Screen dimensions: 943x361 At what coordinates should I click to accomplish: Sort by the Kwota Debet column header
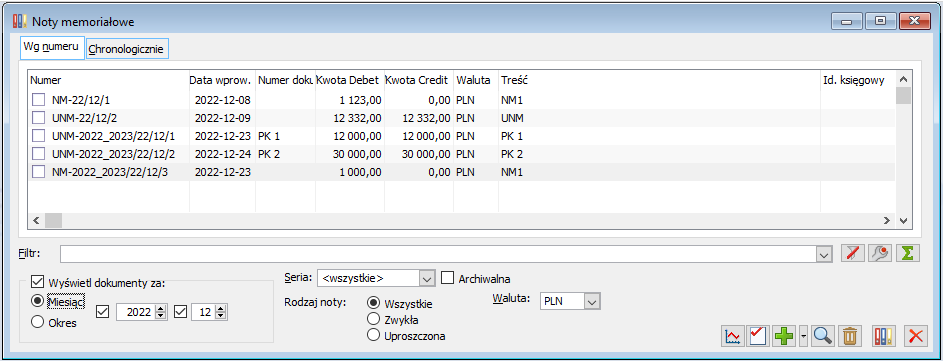(x=349, y=80)
